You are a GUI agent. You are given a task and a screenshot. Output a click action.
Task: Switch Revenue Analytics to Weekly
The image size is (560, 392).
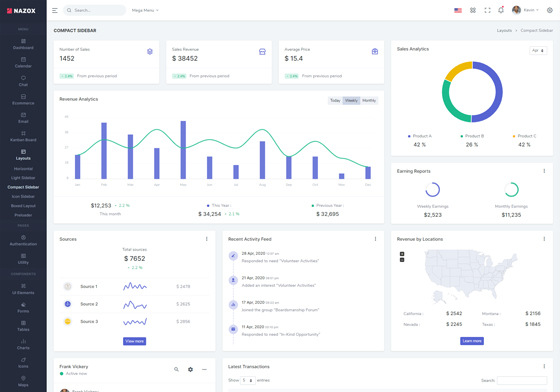(351, 101)
